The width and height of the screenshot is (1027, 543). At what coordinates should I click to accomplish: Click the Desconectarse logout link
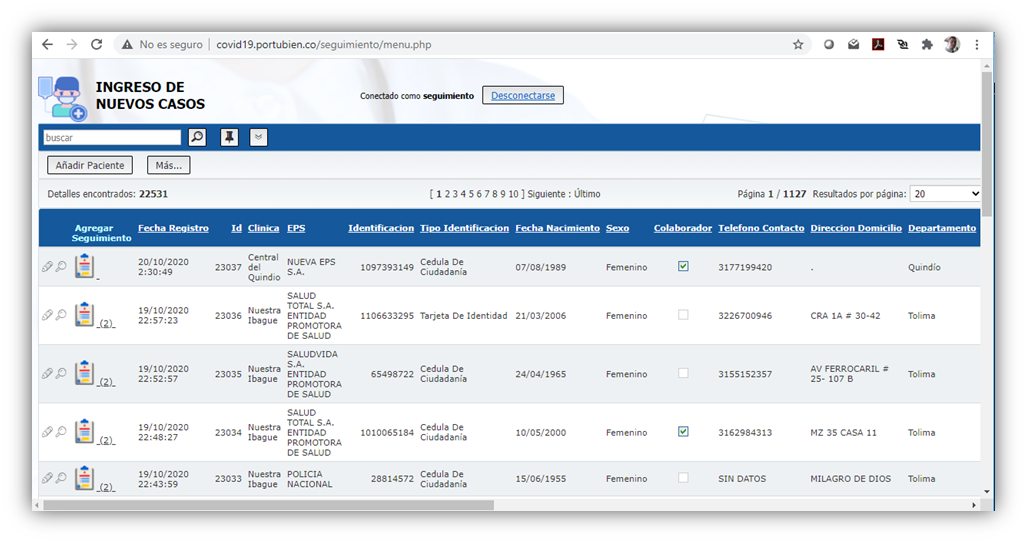(523, 96)
